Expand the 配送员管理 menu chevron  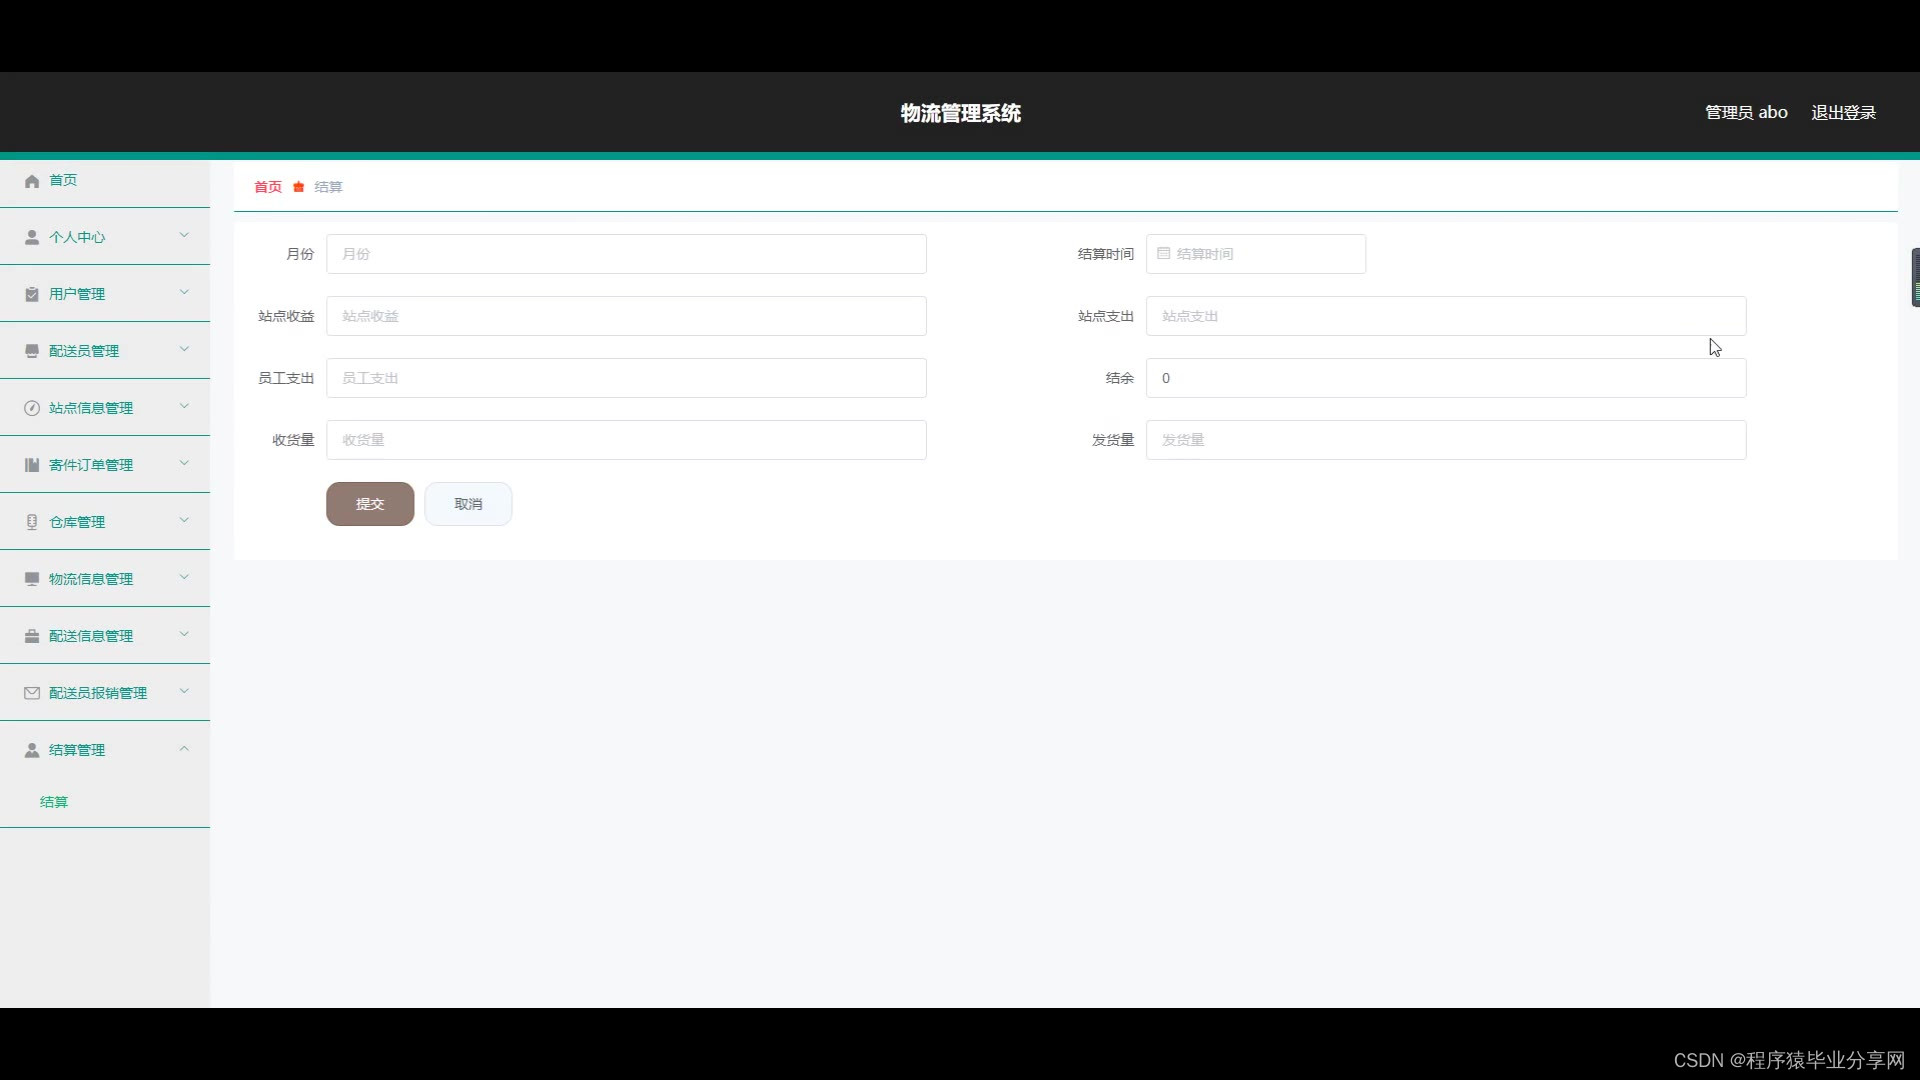pos(184,349)
